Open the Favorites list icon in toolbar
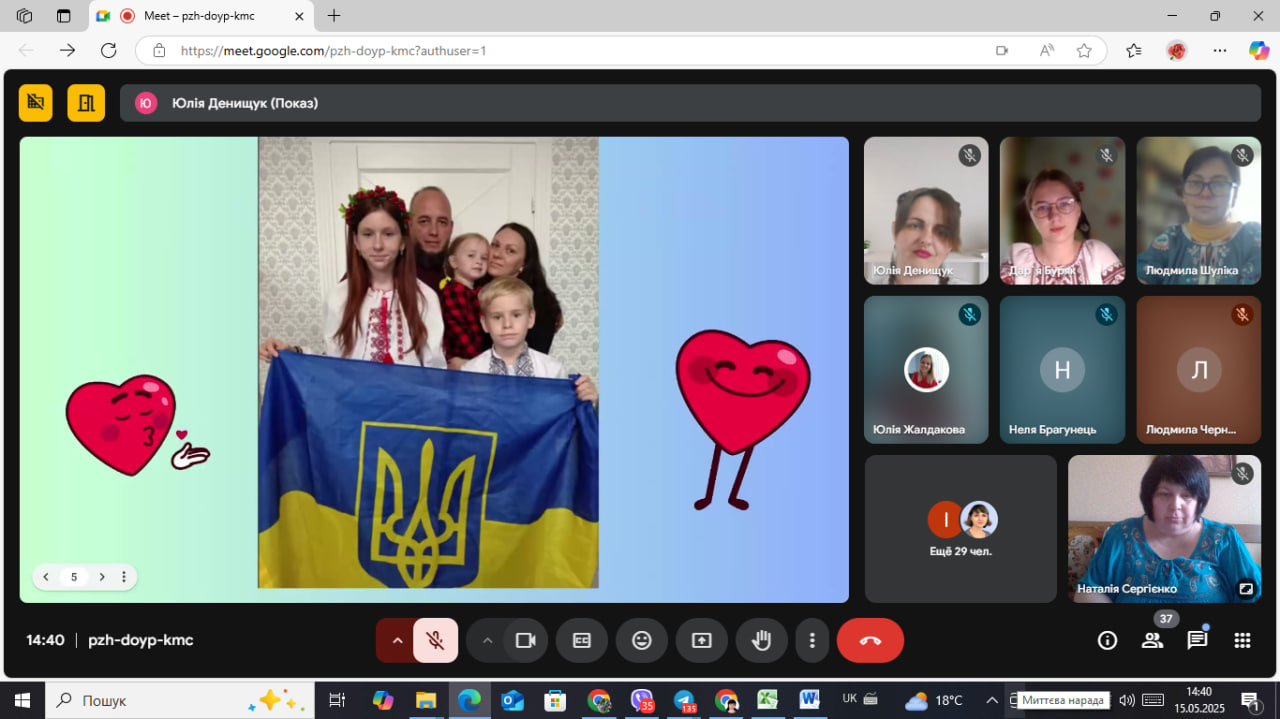Viewport: 1280px width, 719px height. coord(1133,50)
